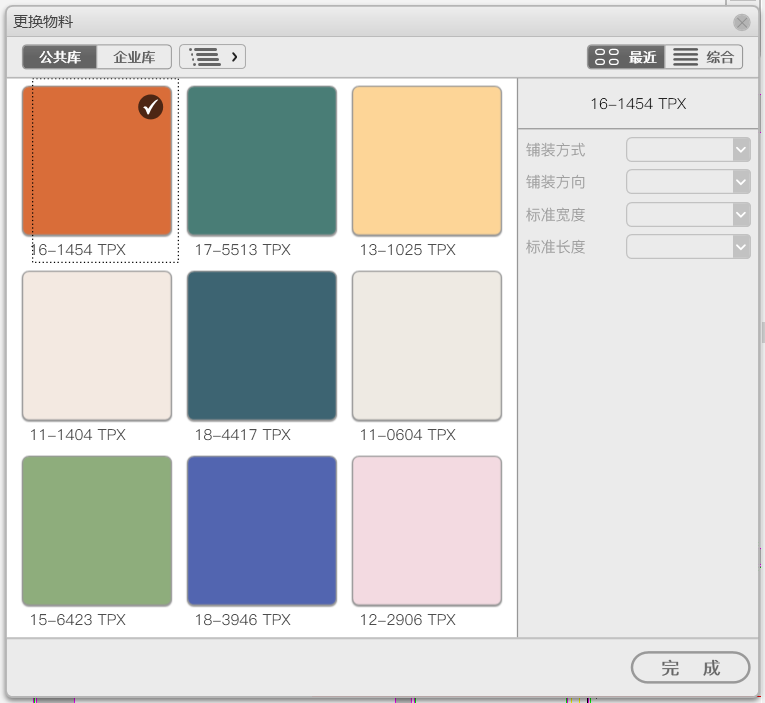
Task: Select the violet-blue 18-3946 TPX swatch
Action: pos(262,531)
